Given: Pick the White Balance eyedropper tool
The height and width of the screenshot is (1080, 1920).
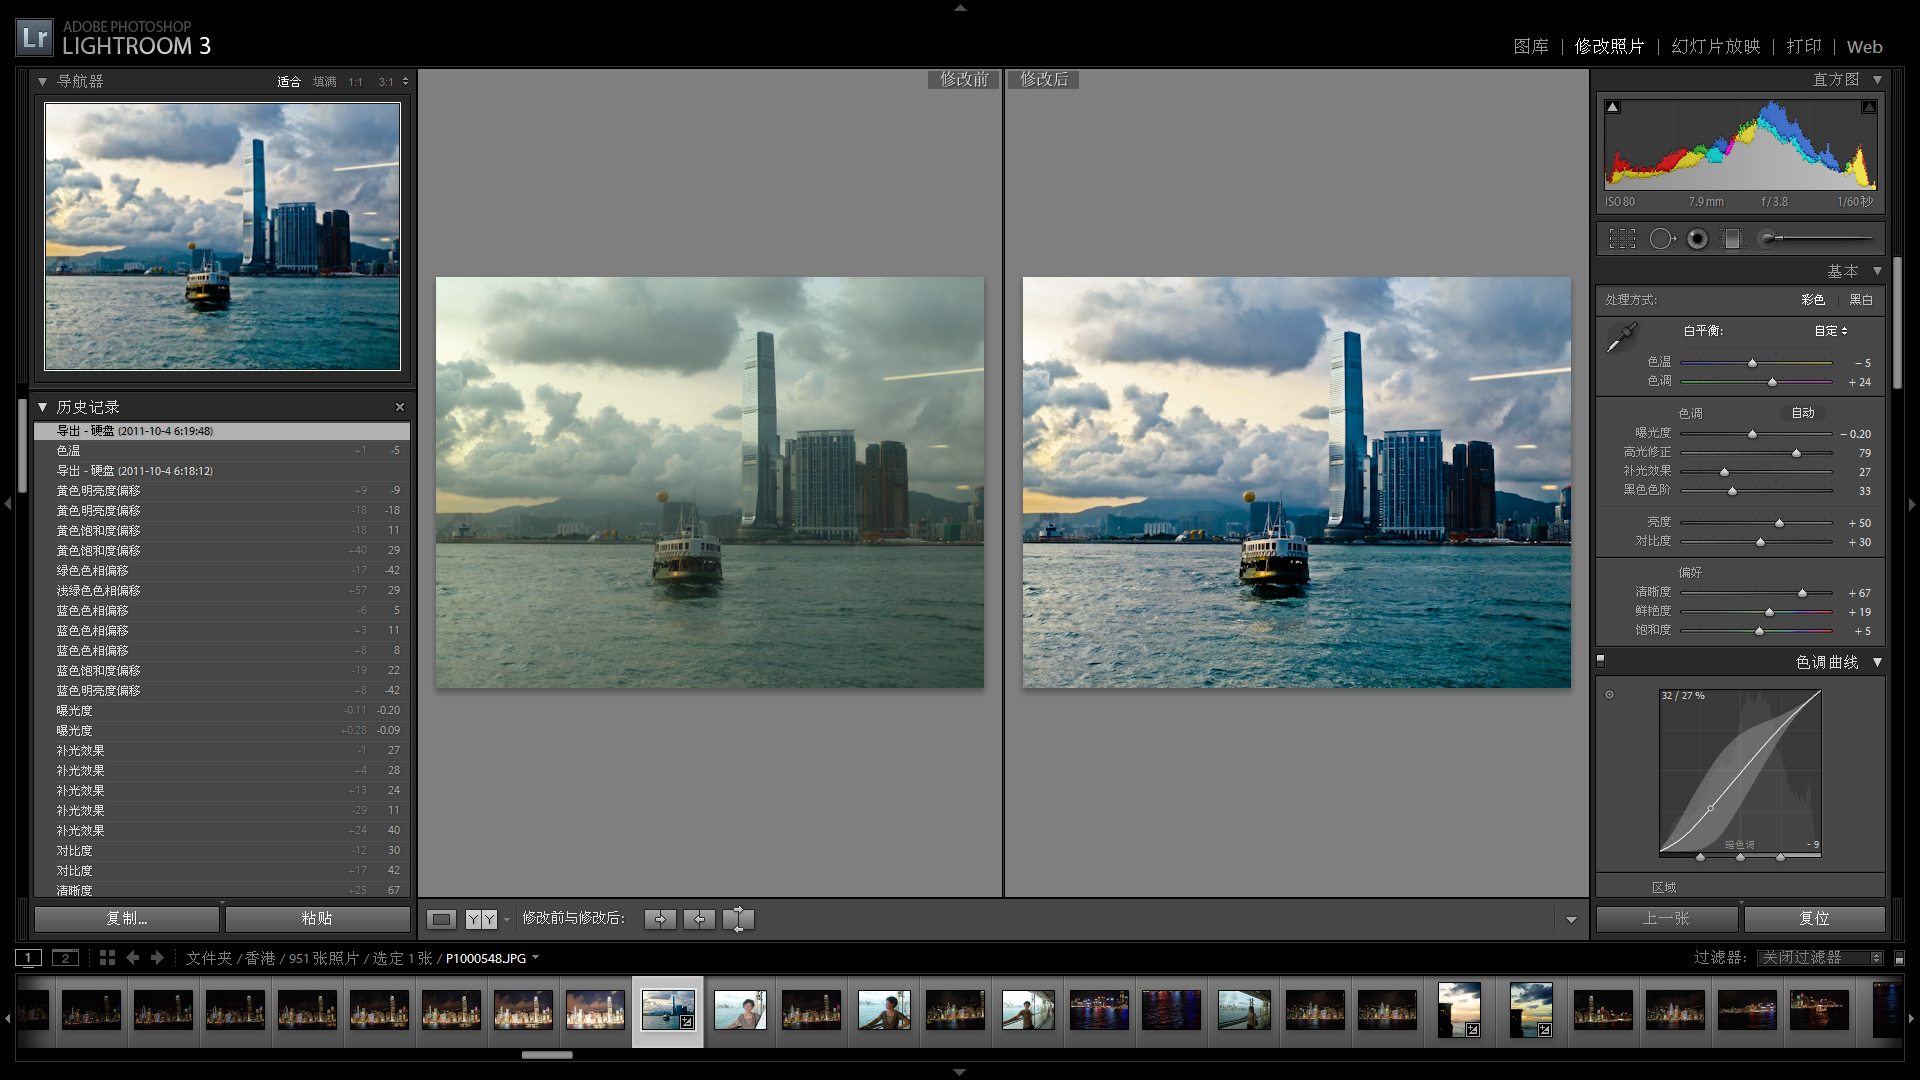Looking at the screenshot, I should click(x=1621, y=338).
